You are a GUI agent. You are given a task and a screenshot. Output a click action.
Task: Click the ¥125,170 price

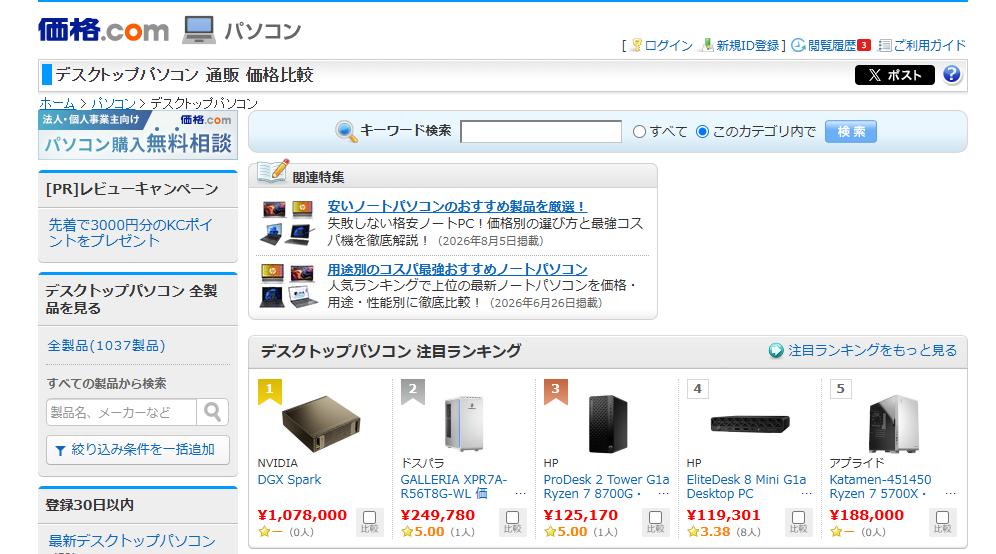(x=581, y=515)
